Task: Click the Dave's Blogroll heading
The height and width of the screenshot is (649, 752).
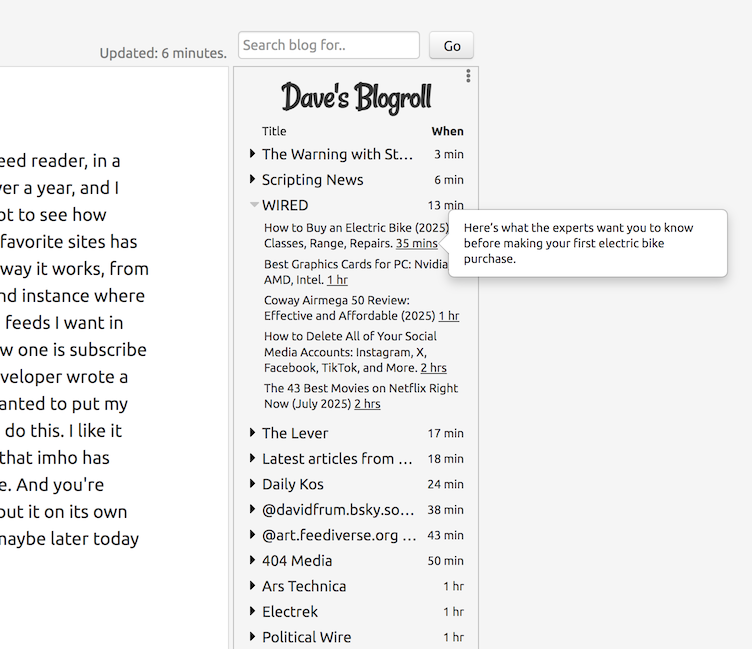Action: [356, 98]
